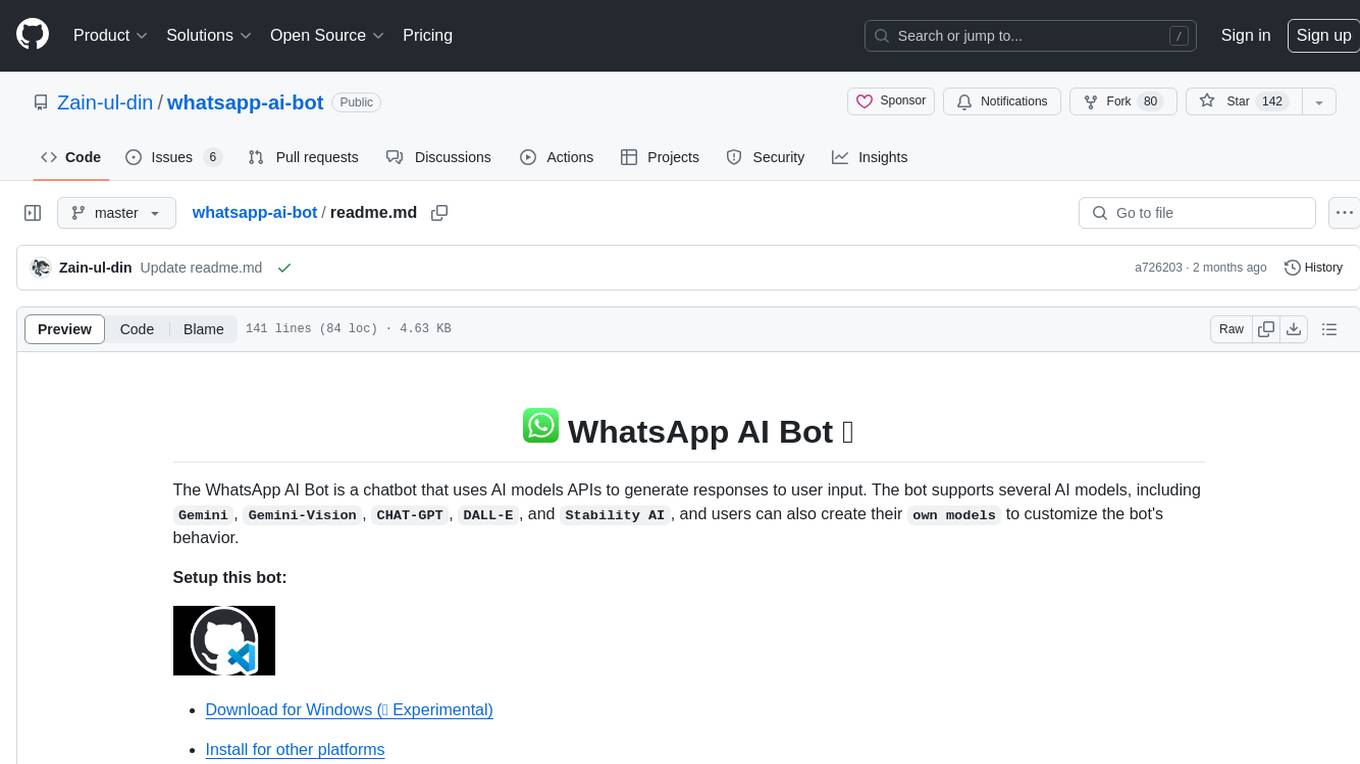Open the Notifications bell button
The image size is (1360, 764).
[x=1002, y=101]
